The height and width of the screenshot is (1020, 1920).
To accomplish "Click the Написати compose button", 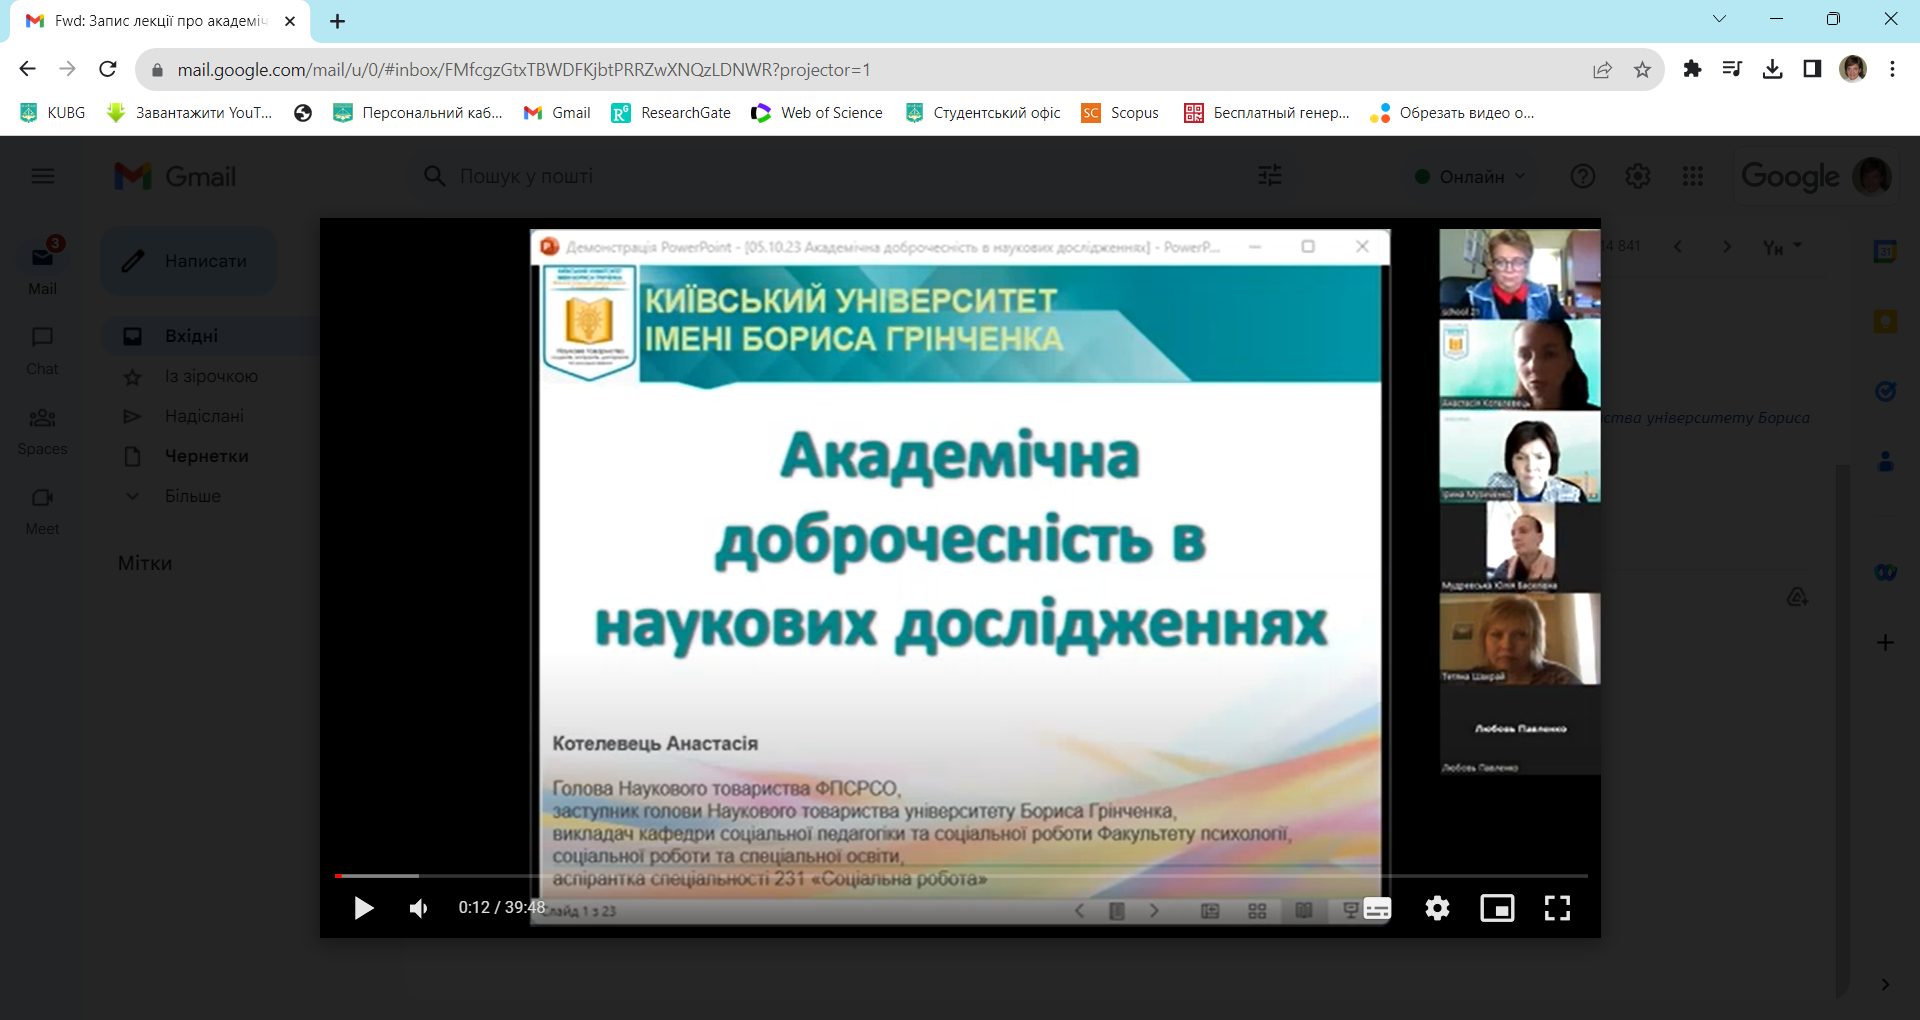I will (x=189, y=261).
